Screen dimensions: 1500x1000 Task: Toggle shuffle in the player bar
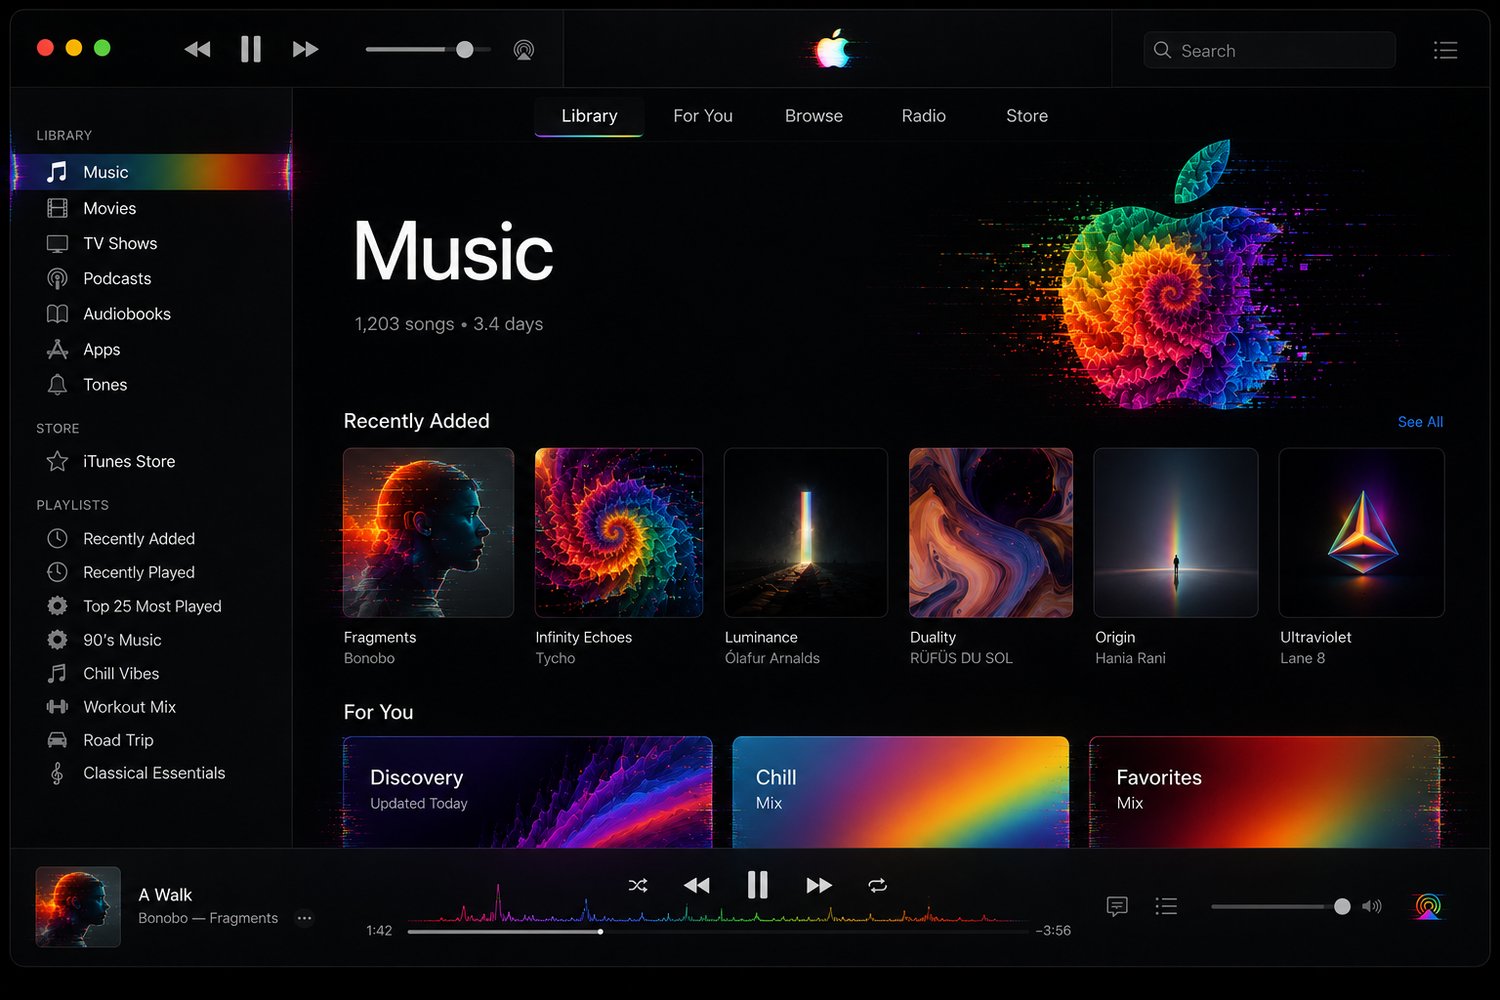click(x=638, y=885)
